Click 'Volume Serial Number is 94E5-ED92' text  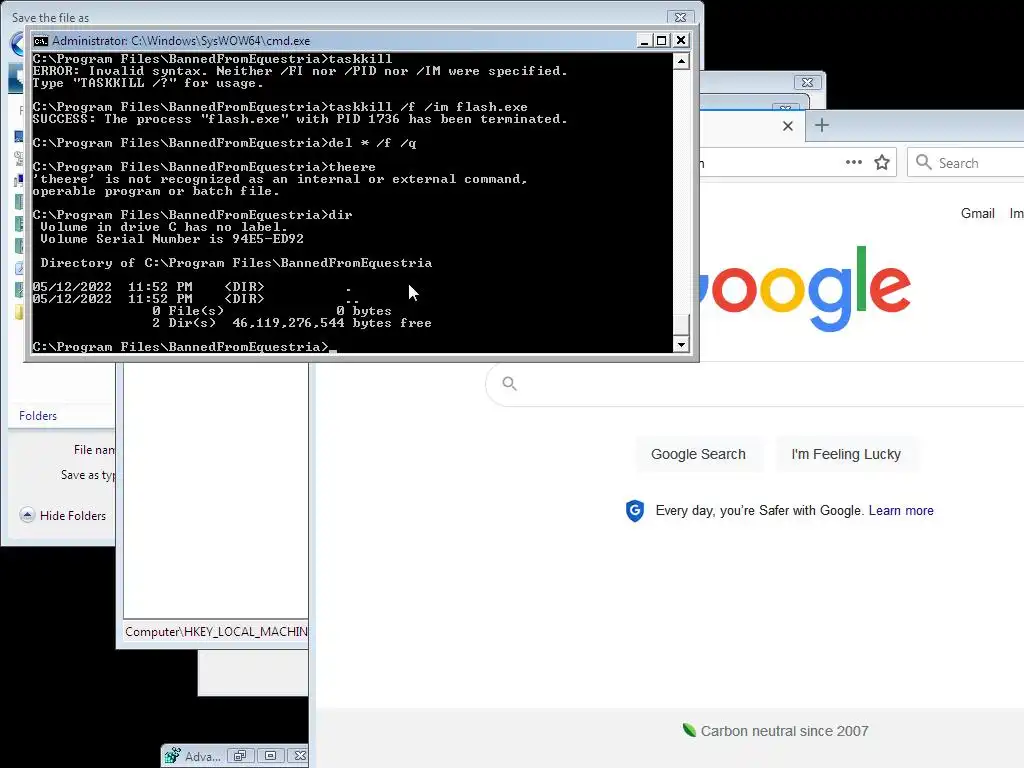click(172, 239)
